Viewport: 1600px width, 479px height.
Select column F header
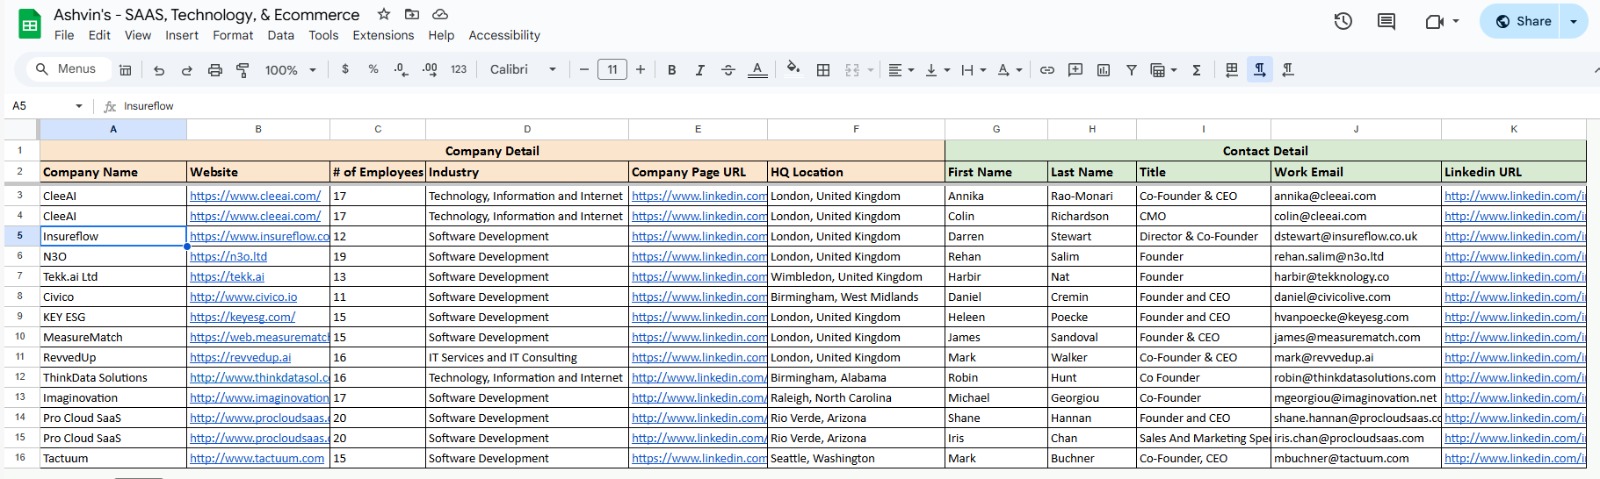(x=856, y=129)
